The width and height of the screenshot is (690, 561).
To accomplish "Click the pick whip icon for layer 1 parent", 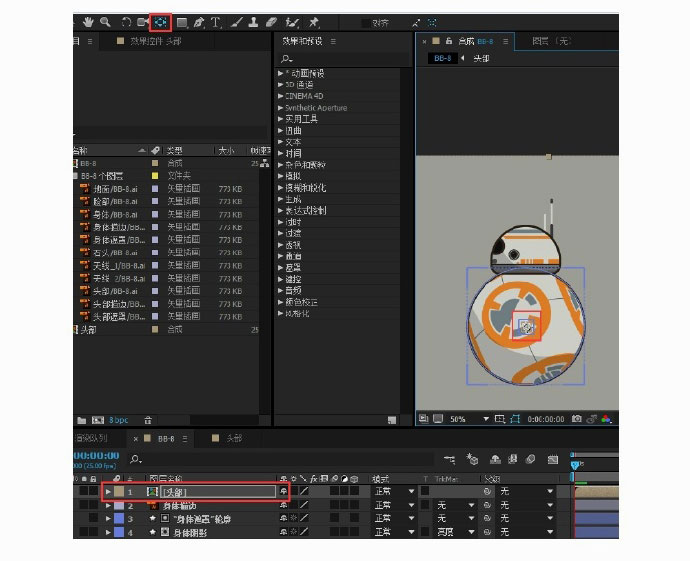I will [x=487, y=491].
